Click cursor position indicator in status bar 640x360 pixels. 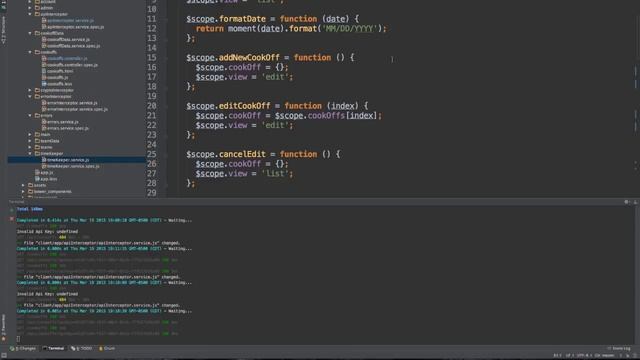(x=558, y=356)
